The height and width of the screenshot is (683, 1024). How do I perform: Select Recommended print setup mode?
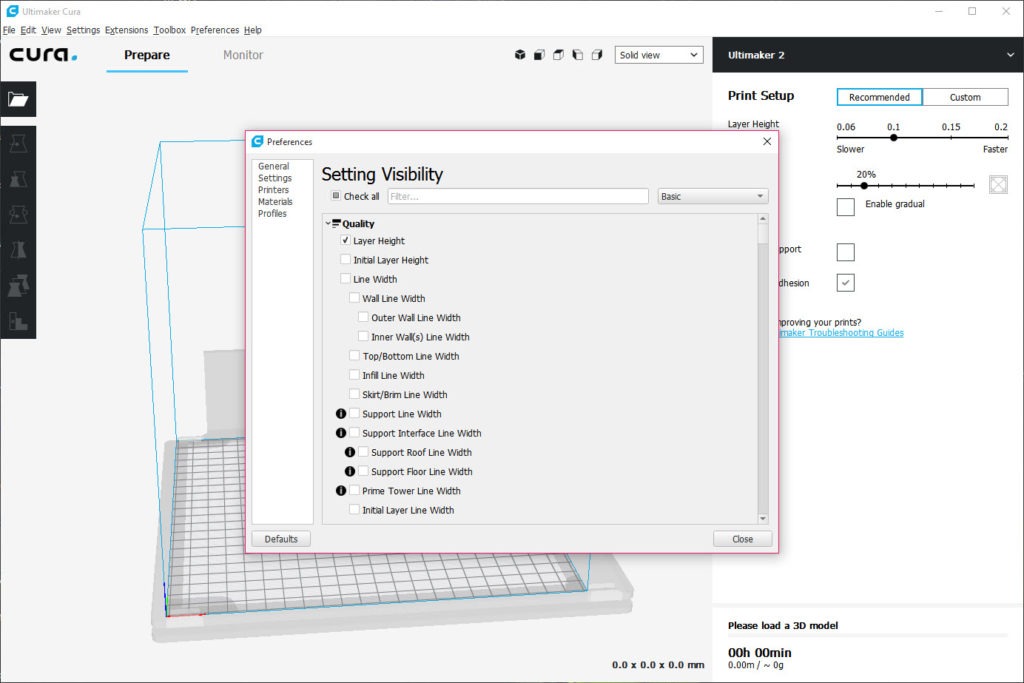click(879, 97)
